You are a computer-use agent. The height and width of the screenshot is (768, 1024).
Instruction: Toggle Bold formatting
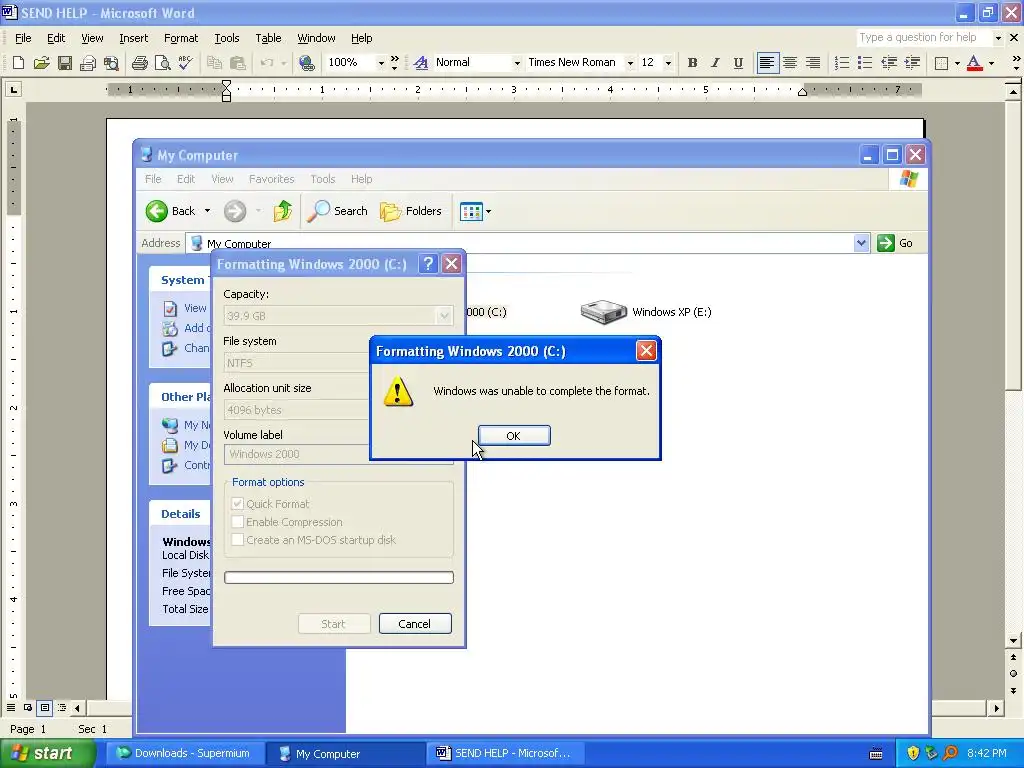click(692, 63)
